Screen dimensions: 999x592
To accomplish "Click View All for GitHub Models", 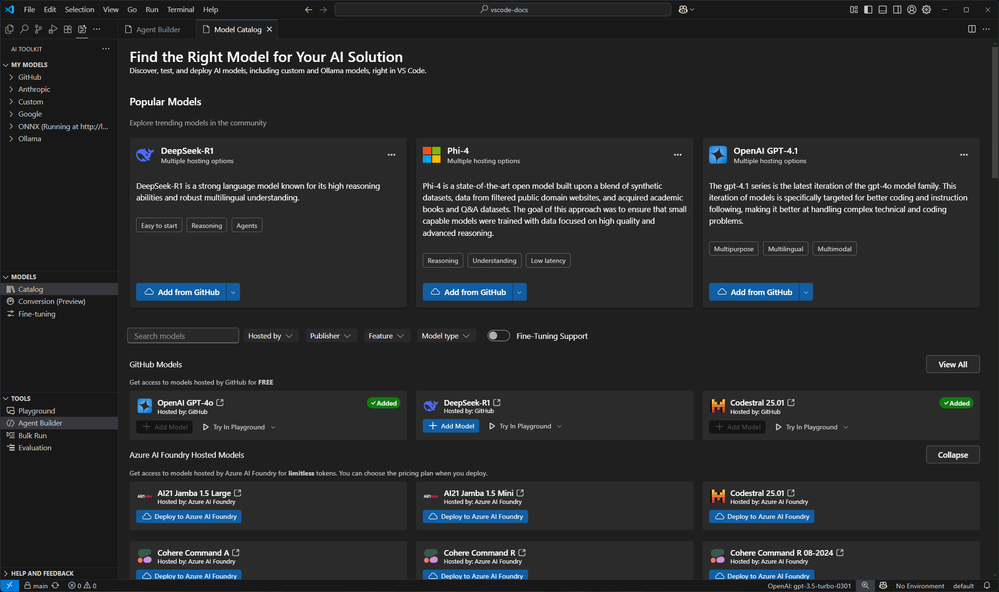I will click(952, 365).
